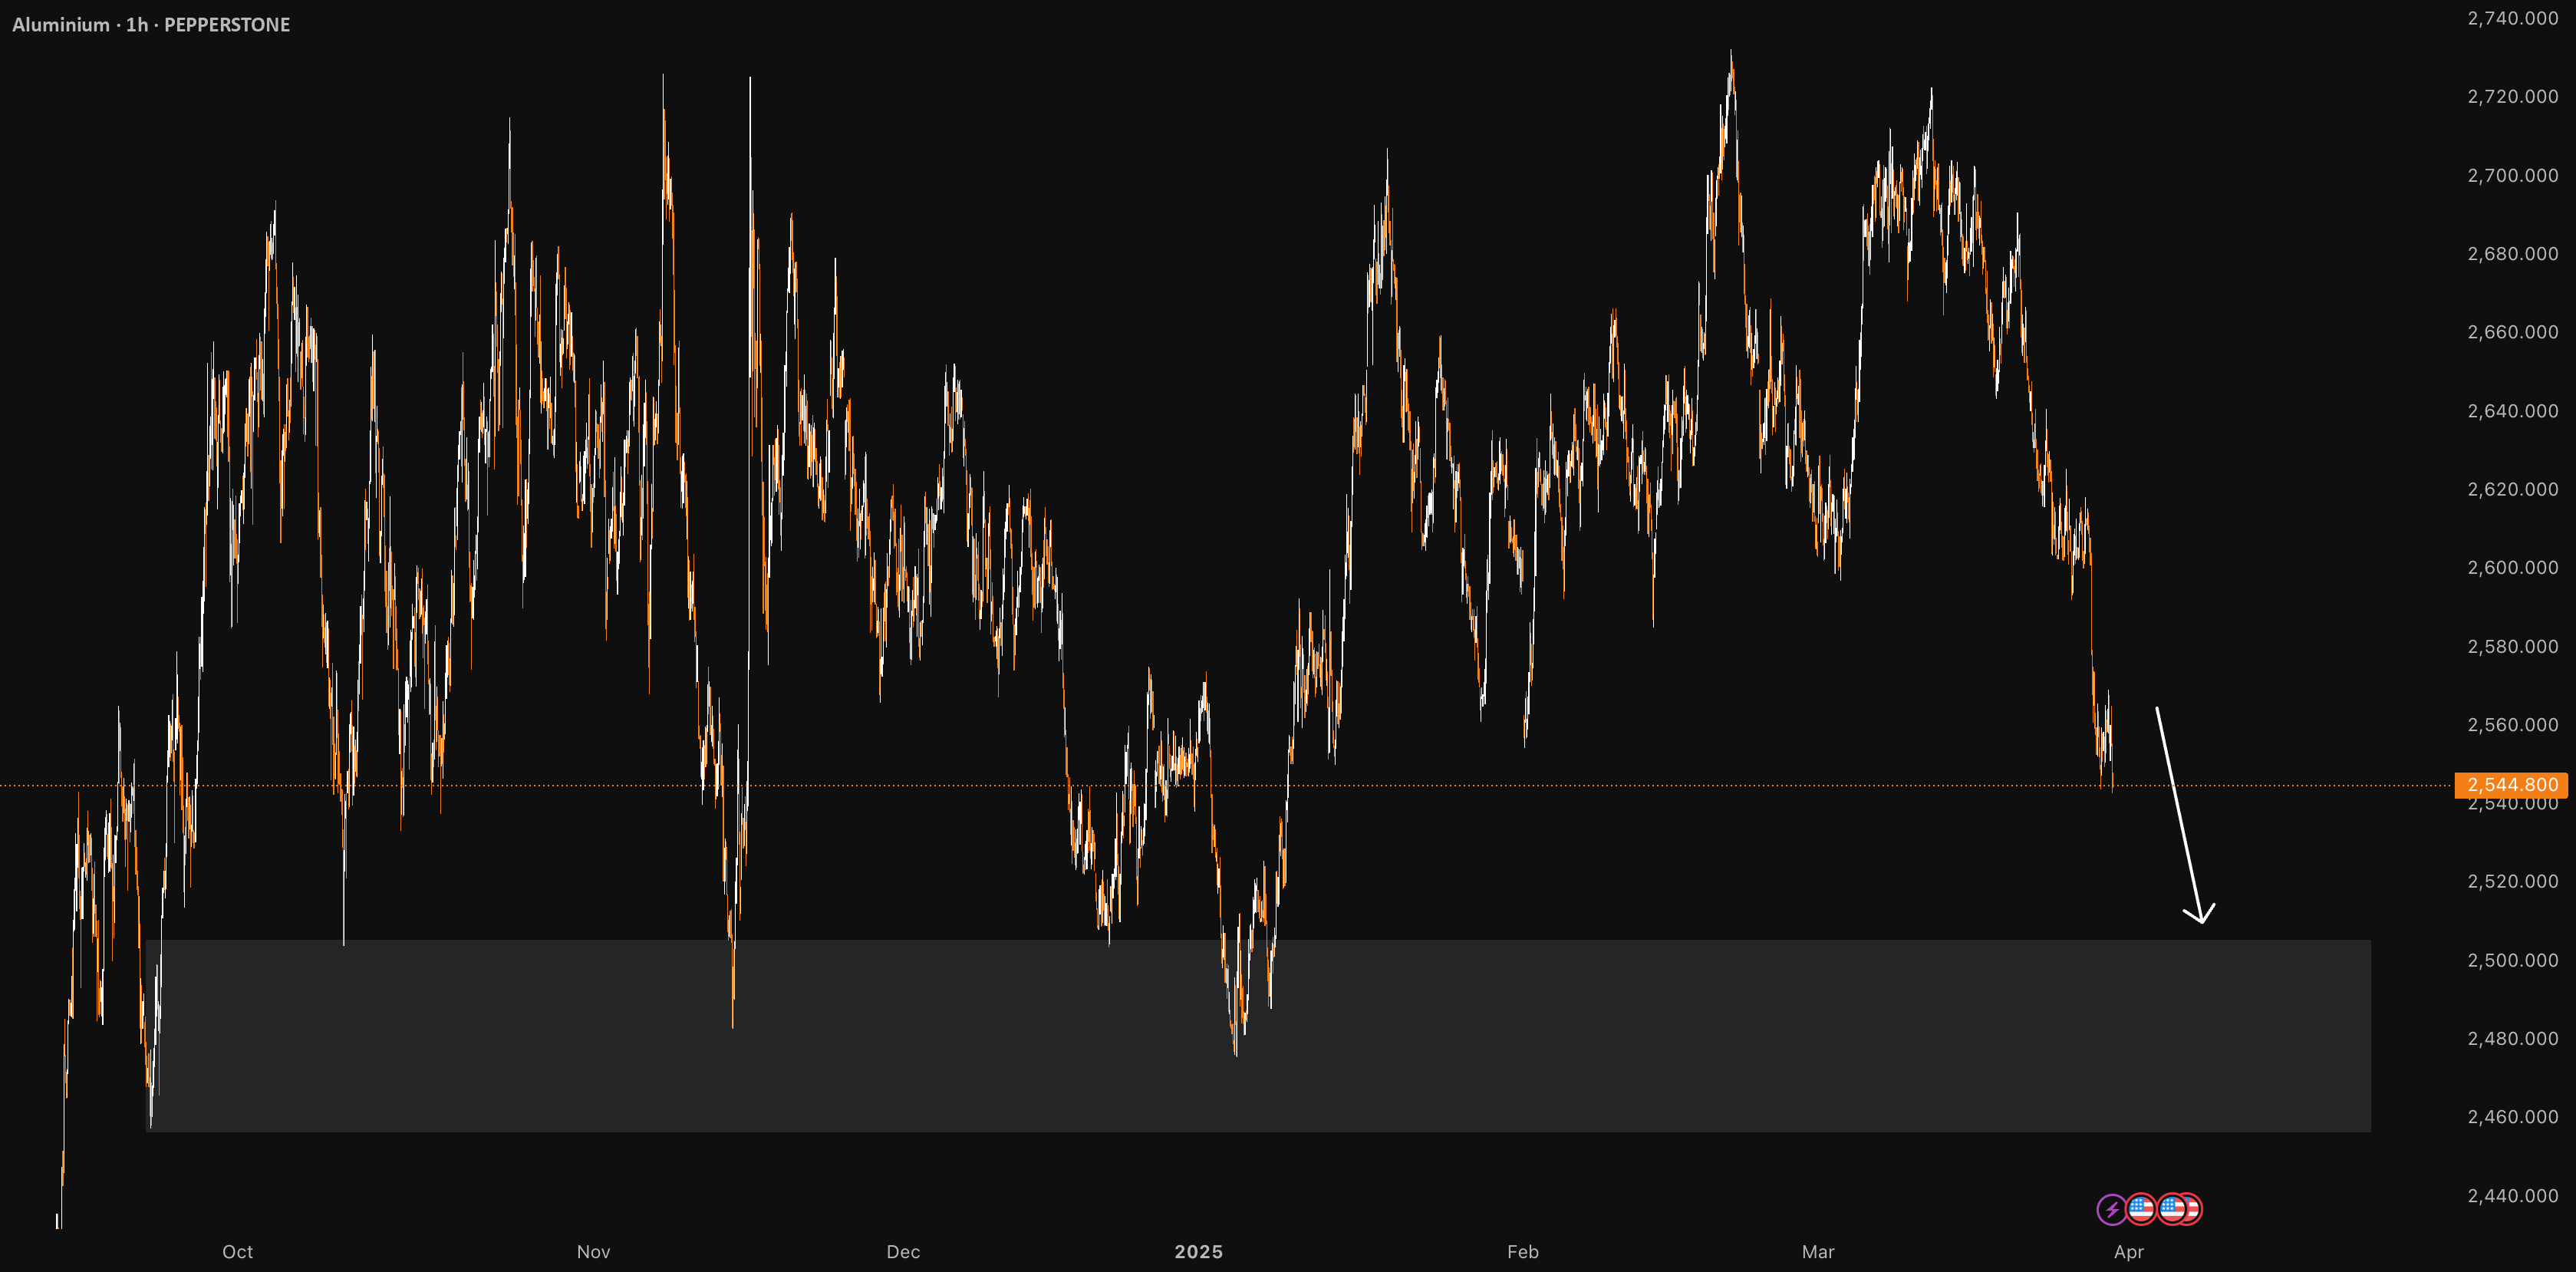
Task: Click the 2,700.000 price scale label
Action: (2512, 175)
